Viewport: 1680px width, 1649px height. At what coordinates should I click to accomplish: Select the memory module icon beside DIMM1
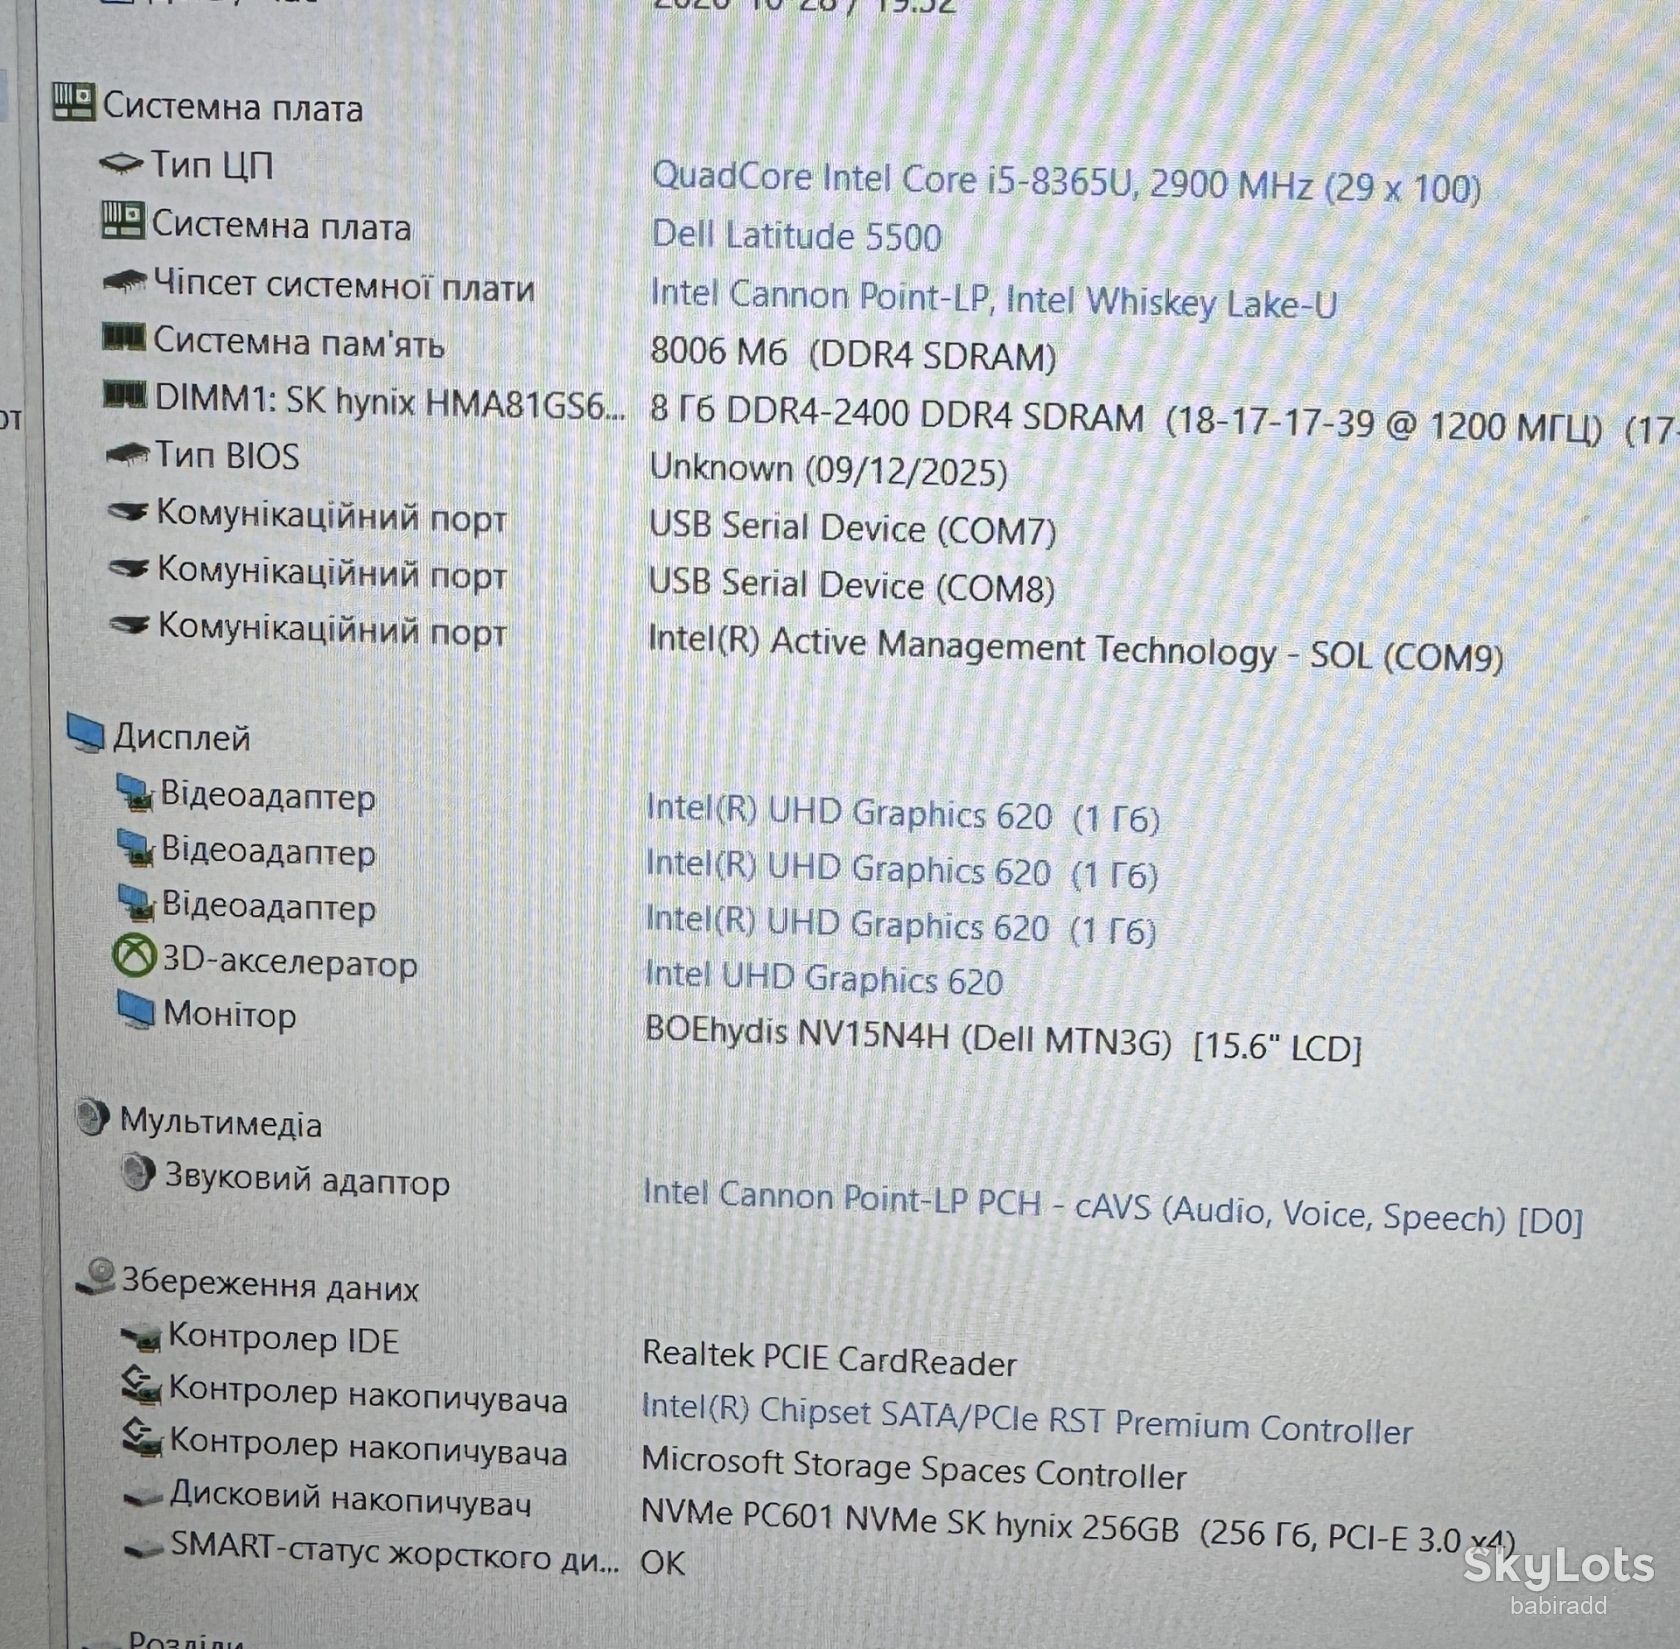(x=126, y=396)
